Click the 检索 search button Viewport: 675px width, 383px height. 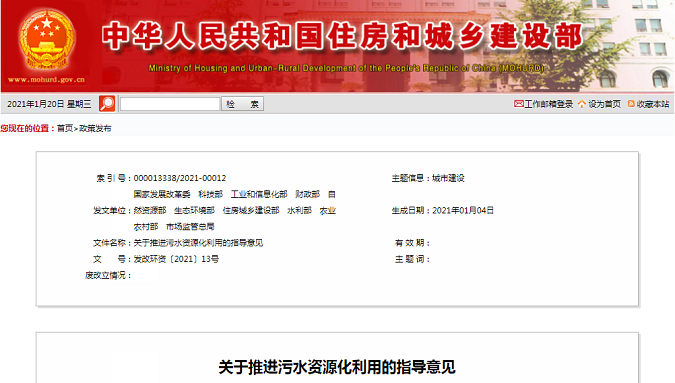(x=242, y=104)
